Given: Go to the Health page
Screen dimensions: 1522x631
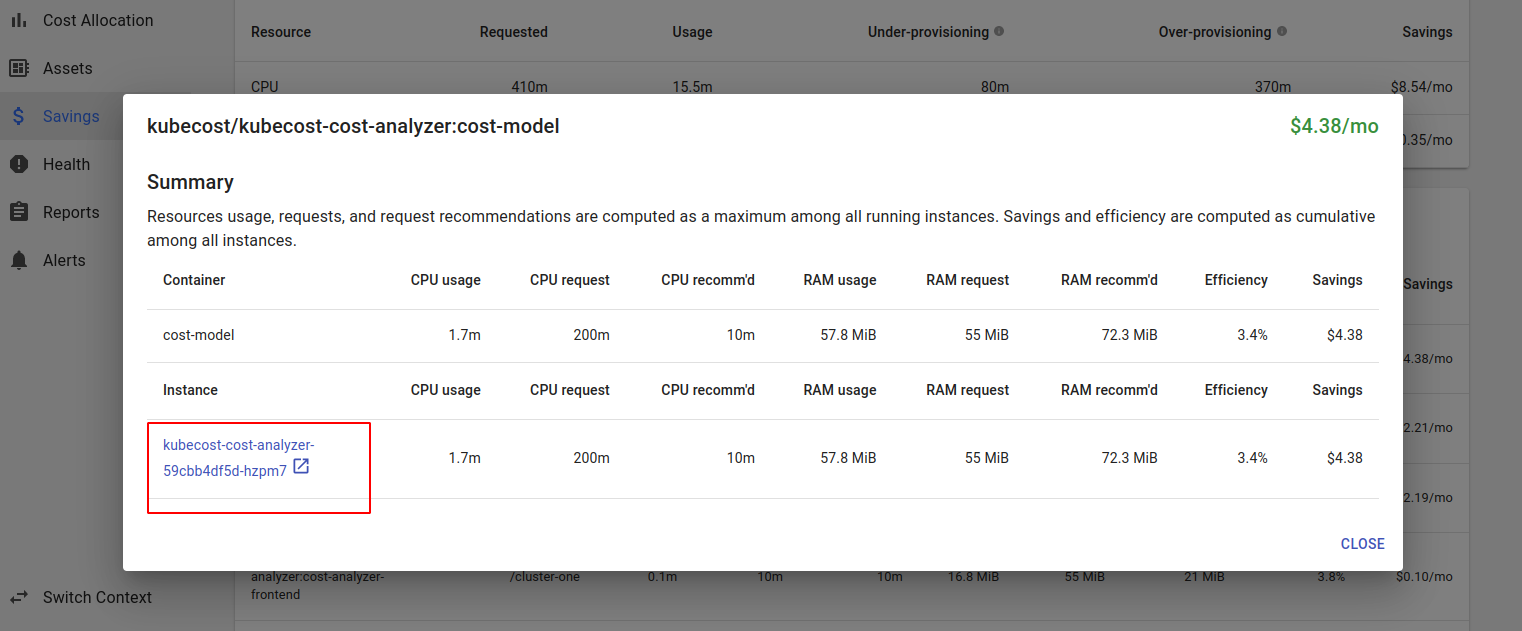Looking at the screenshot, I should [x=66, y=164].
